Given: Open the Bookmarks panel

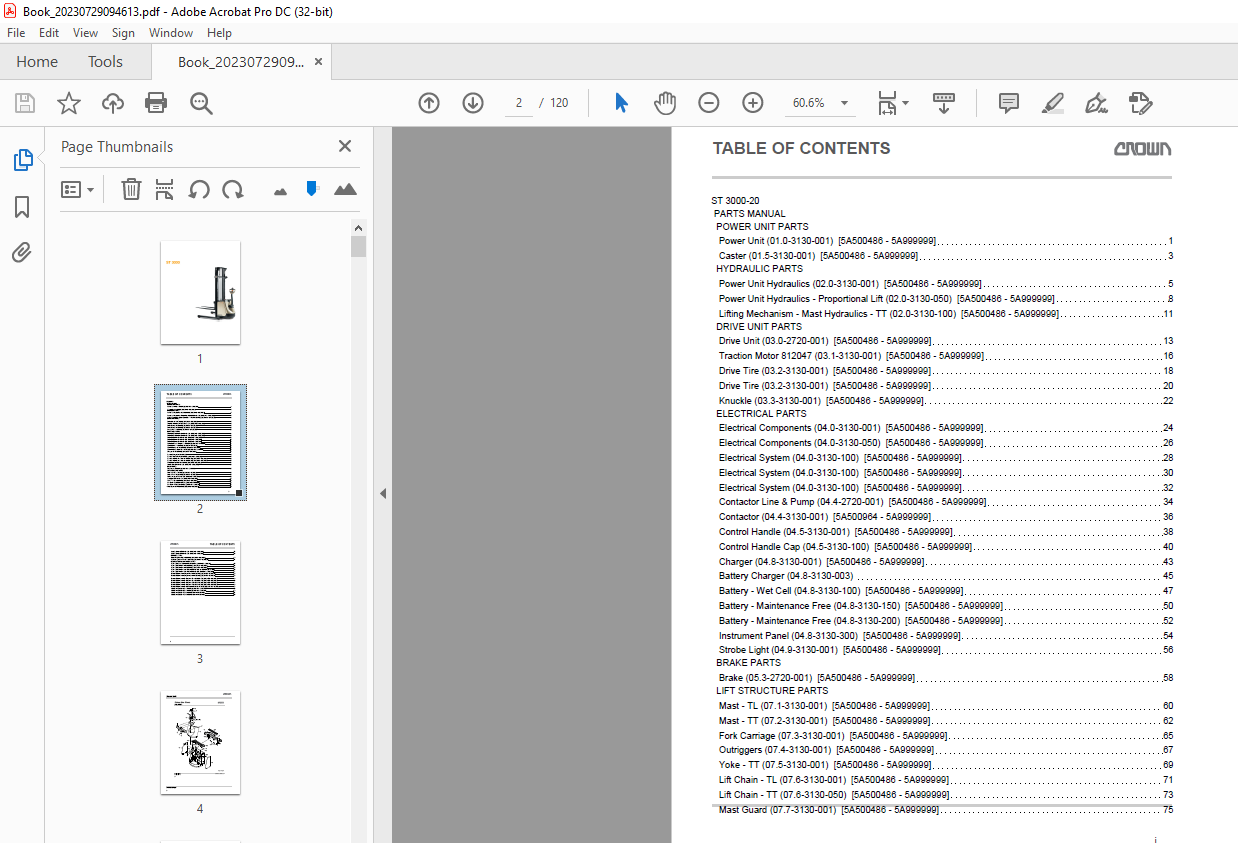Looking at the screenshot, I should 22,207.
